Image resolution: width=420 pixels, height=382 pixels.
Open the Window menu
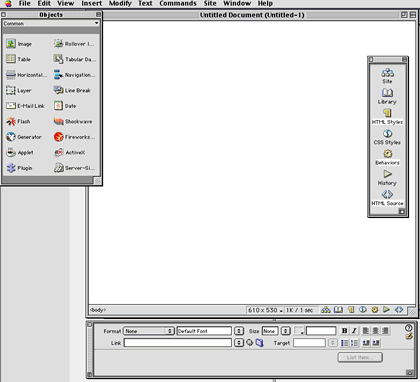pos(237,3)
